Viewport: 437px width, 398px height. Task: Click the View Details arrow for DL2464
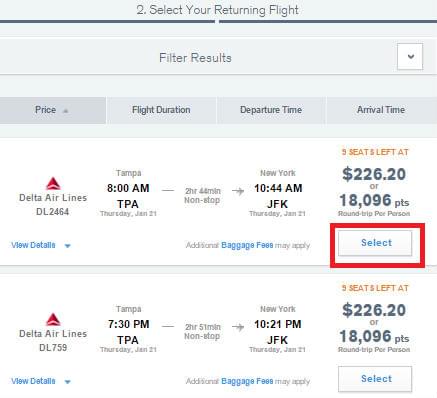pos(68,246)
